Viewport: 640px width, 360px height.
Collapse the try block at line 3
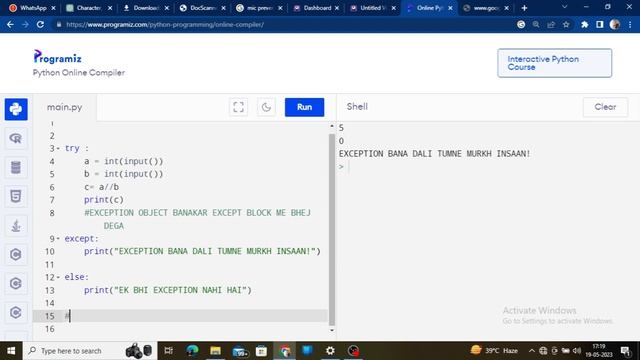click(58, 149)
